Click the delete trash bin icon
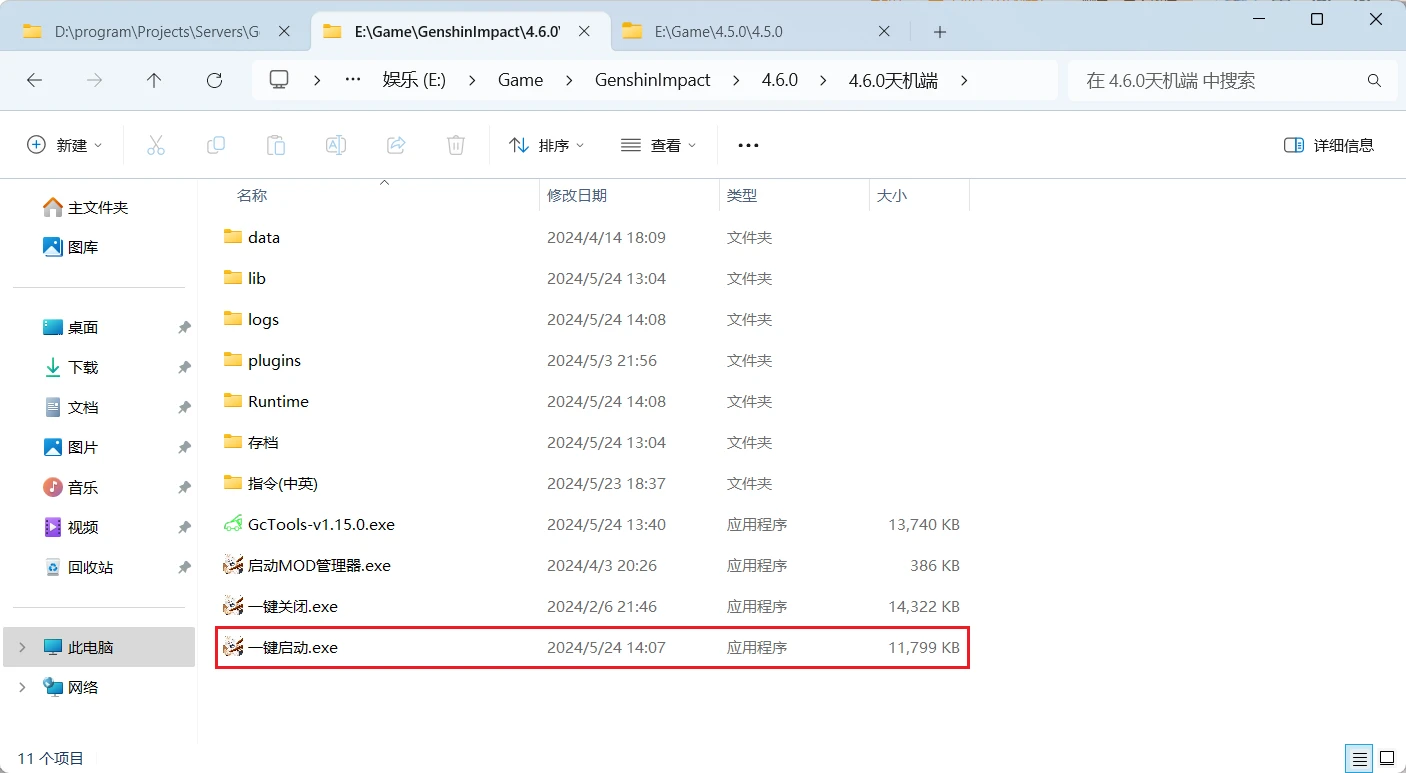 click(x=456, y=145)
